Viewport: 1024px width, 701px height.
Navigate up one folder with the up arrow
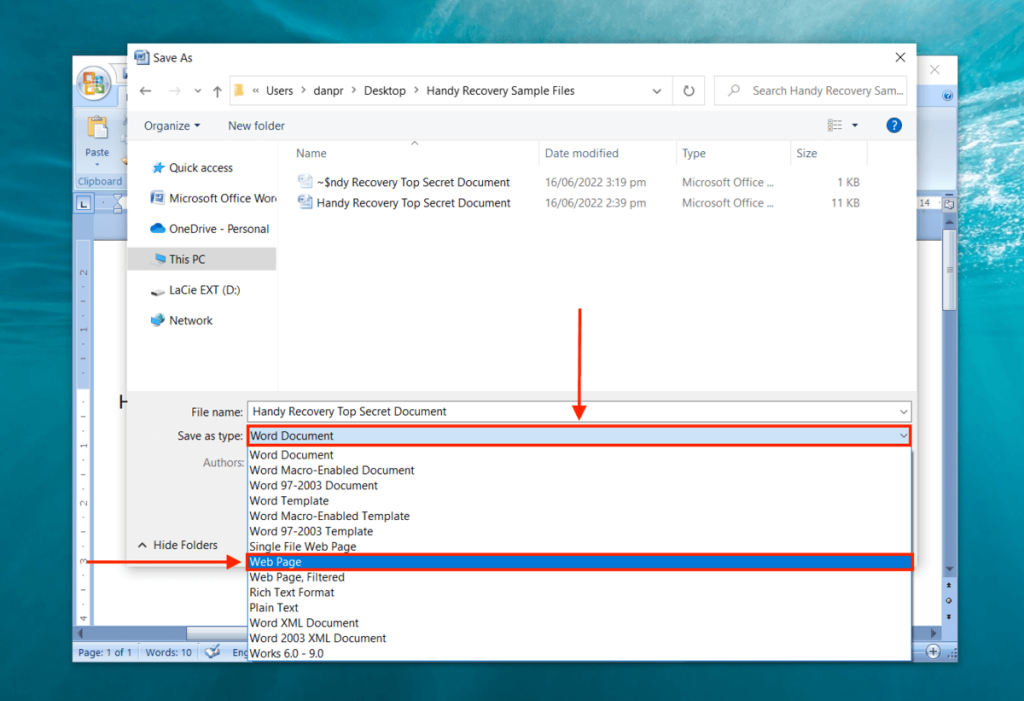pyautogui.click(x=217, y=90)
